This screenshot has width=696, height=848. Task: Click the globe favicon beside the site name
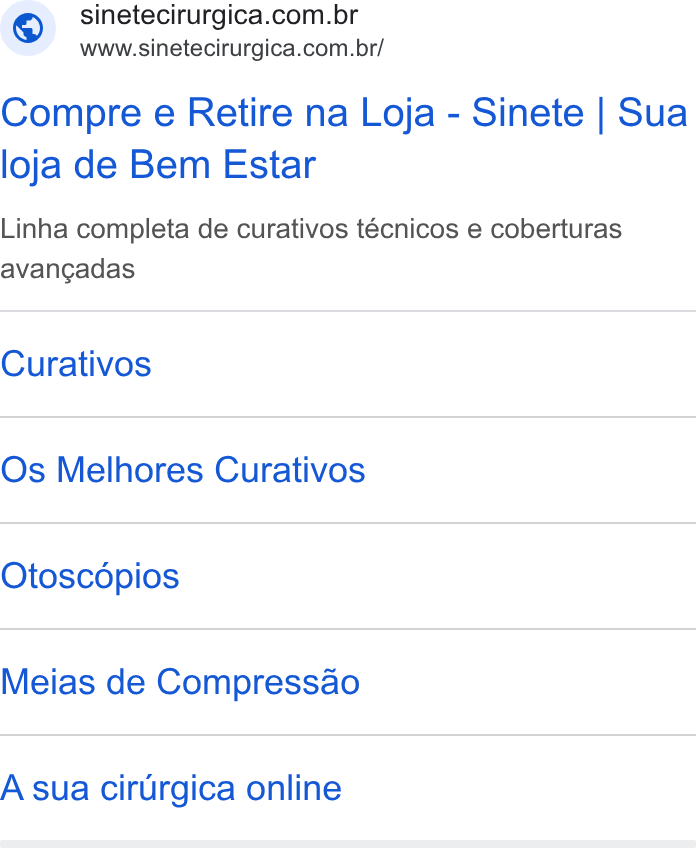(x=28, y=28)
